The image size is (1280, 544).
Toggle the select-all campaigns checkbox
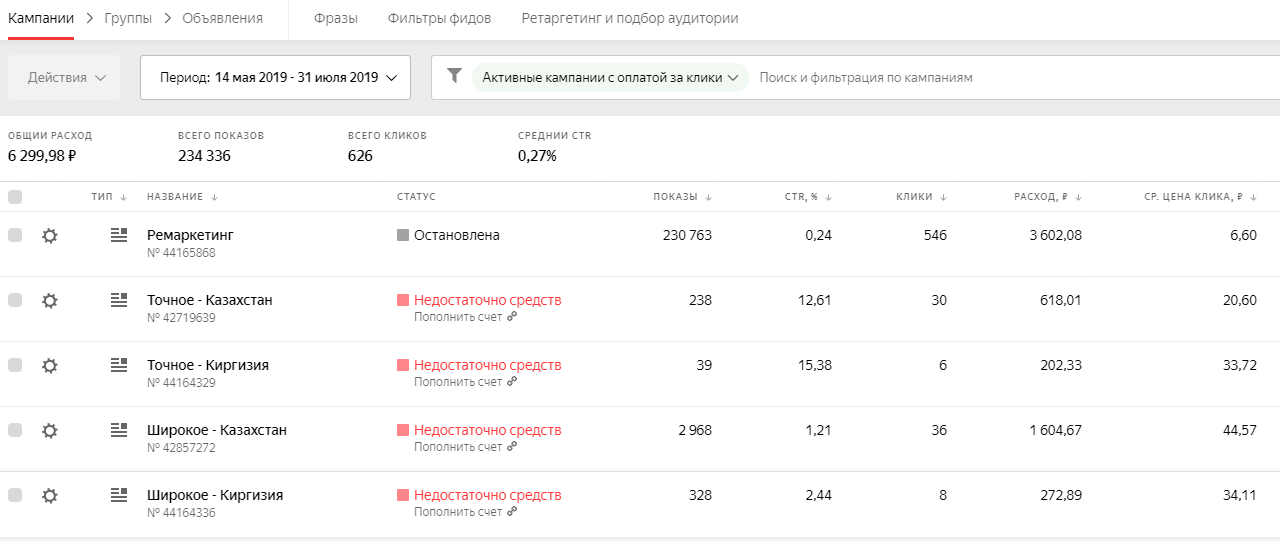[x=15, y=197]
